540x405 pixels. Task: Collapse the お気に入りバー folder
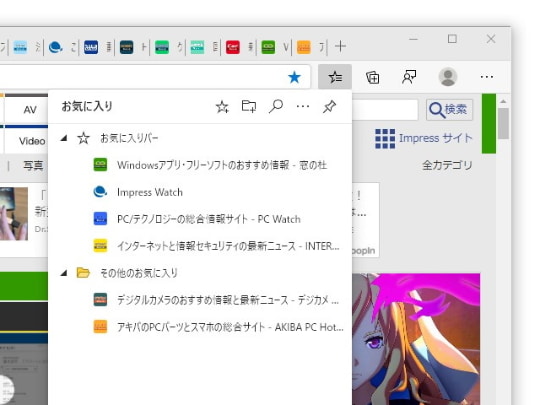click(x=64, y=138)
